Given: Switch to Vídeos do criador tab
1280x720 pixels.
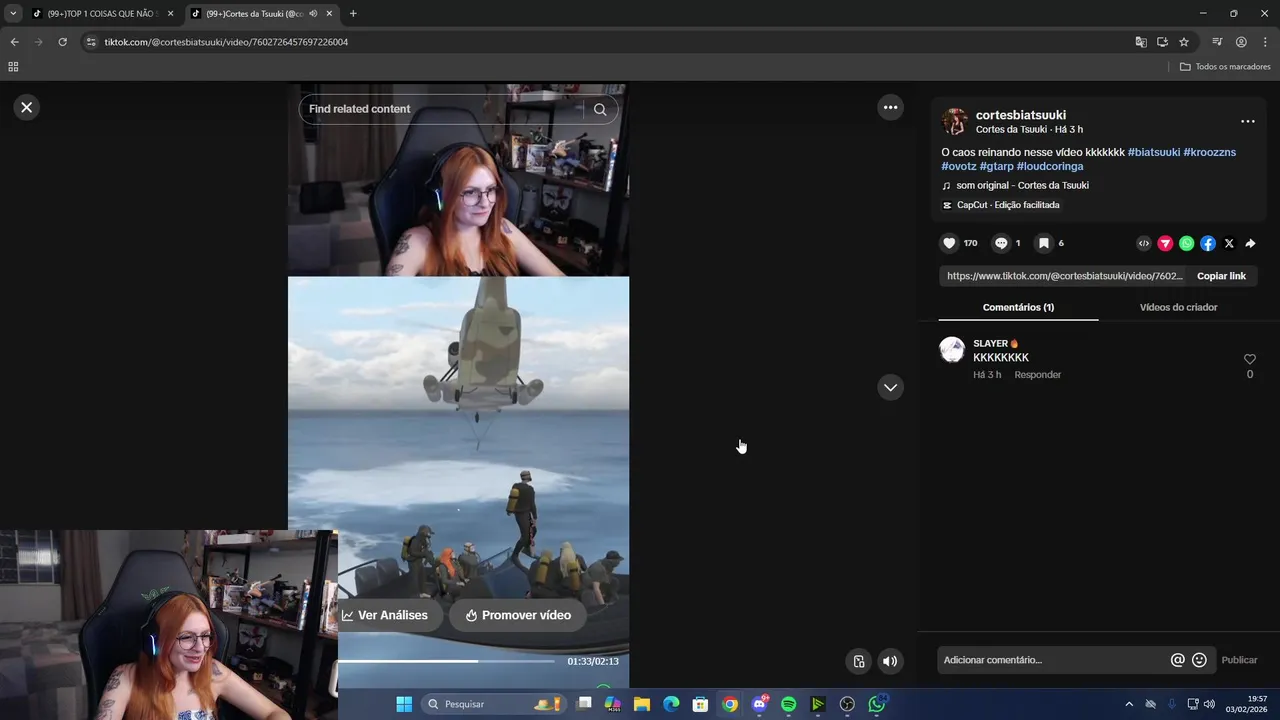Looking at the screenshot, I should [x=1178, y=307].
